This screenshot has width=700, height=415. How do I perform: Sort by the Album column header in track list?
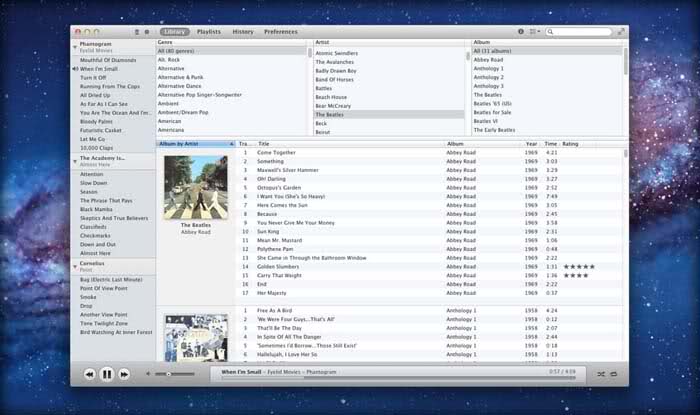click(x=455, y=144)
